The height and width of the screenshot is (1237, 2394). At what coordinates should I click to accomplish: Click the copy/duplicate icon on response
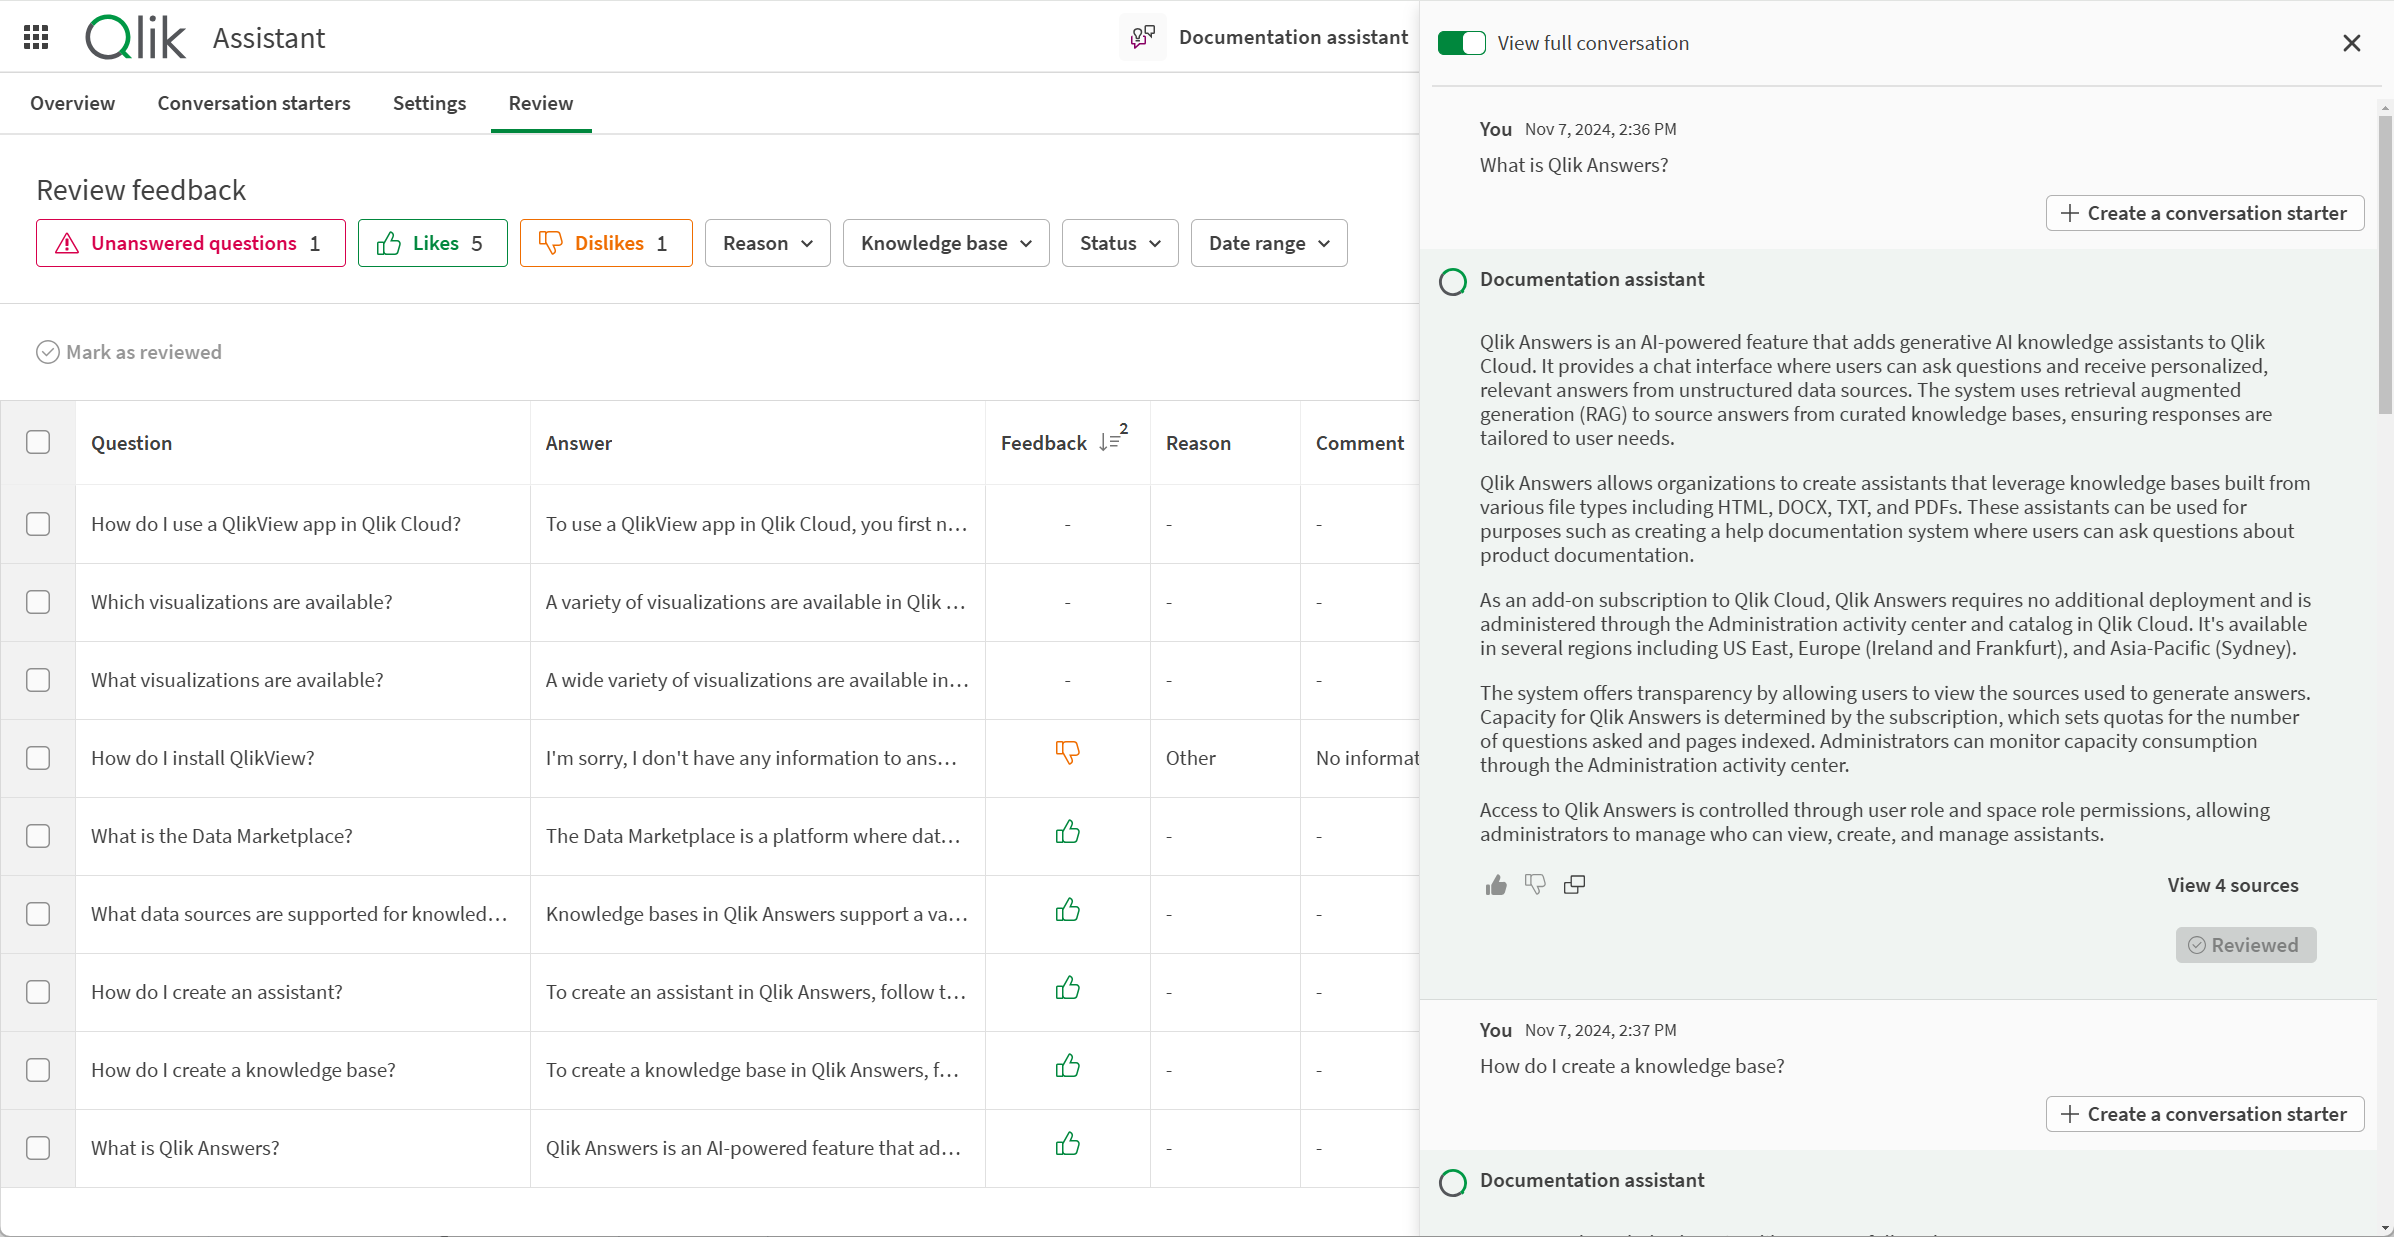point(1574,884)
